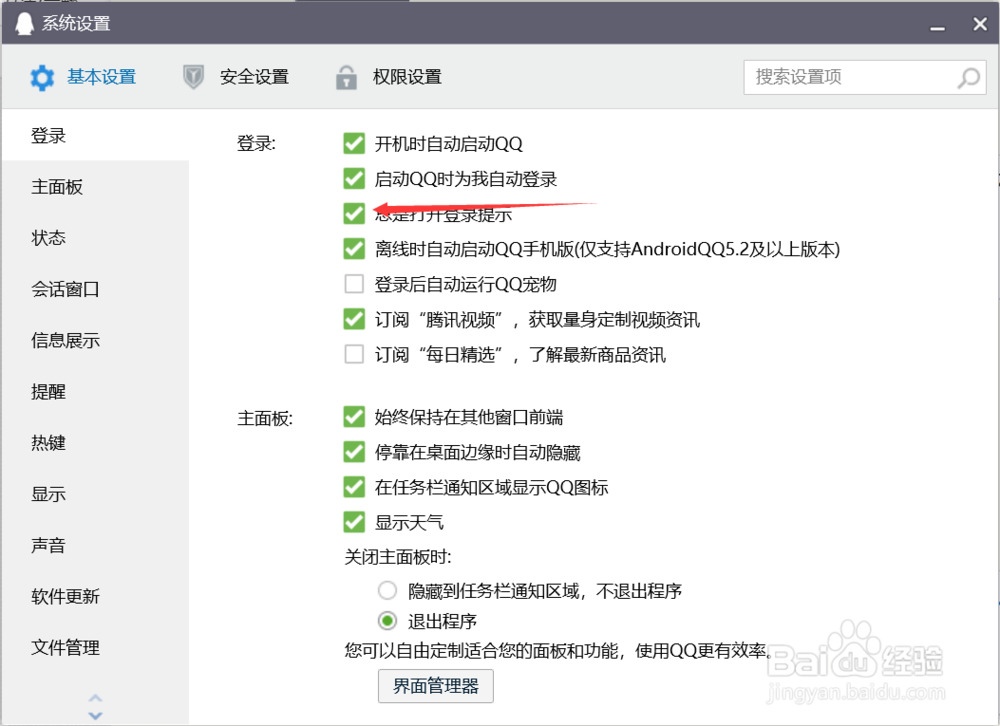
Task: Disable 始终保持在其他窗口前端
Action: click(354, 417)
